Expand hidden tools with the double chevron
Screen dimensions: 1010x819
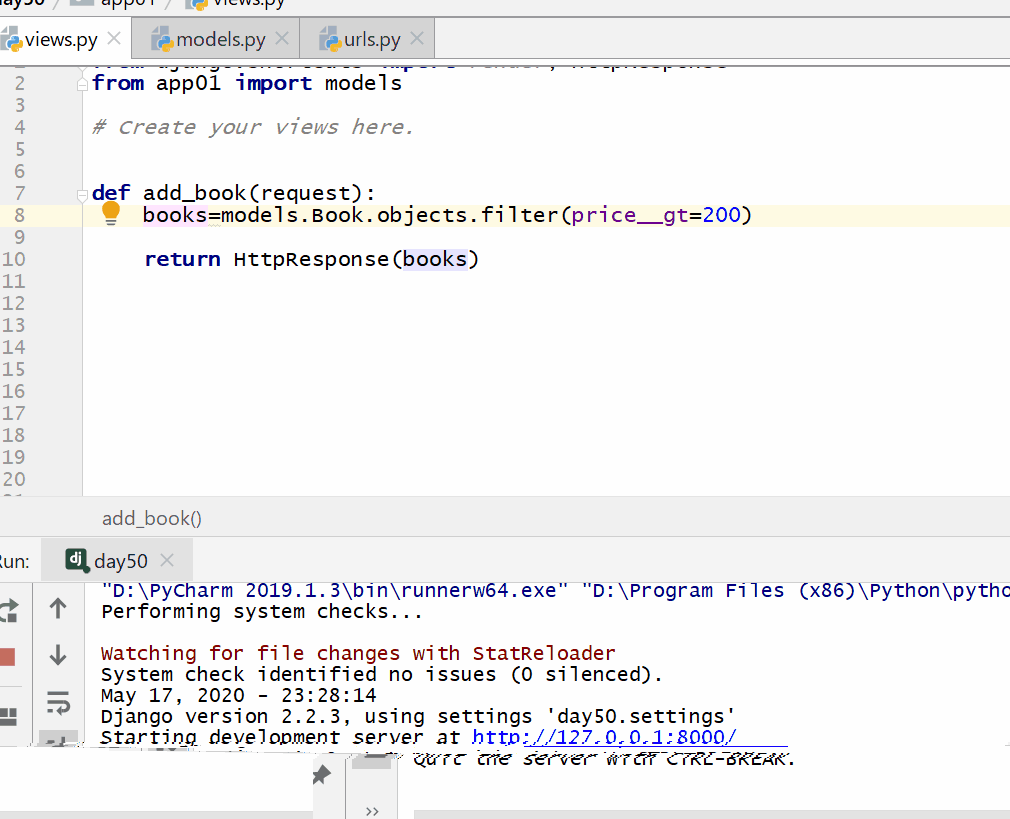[x=372, y=810]
